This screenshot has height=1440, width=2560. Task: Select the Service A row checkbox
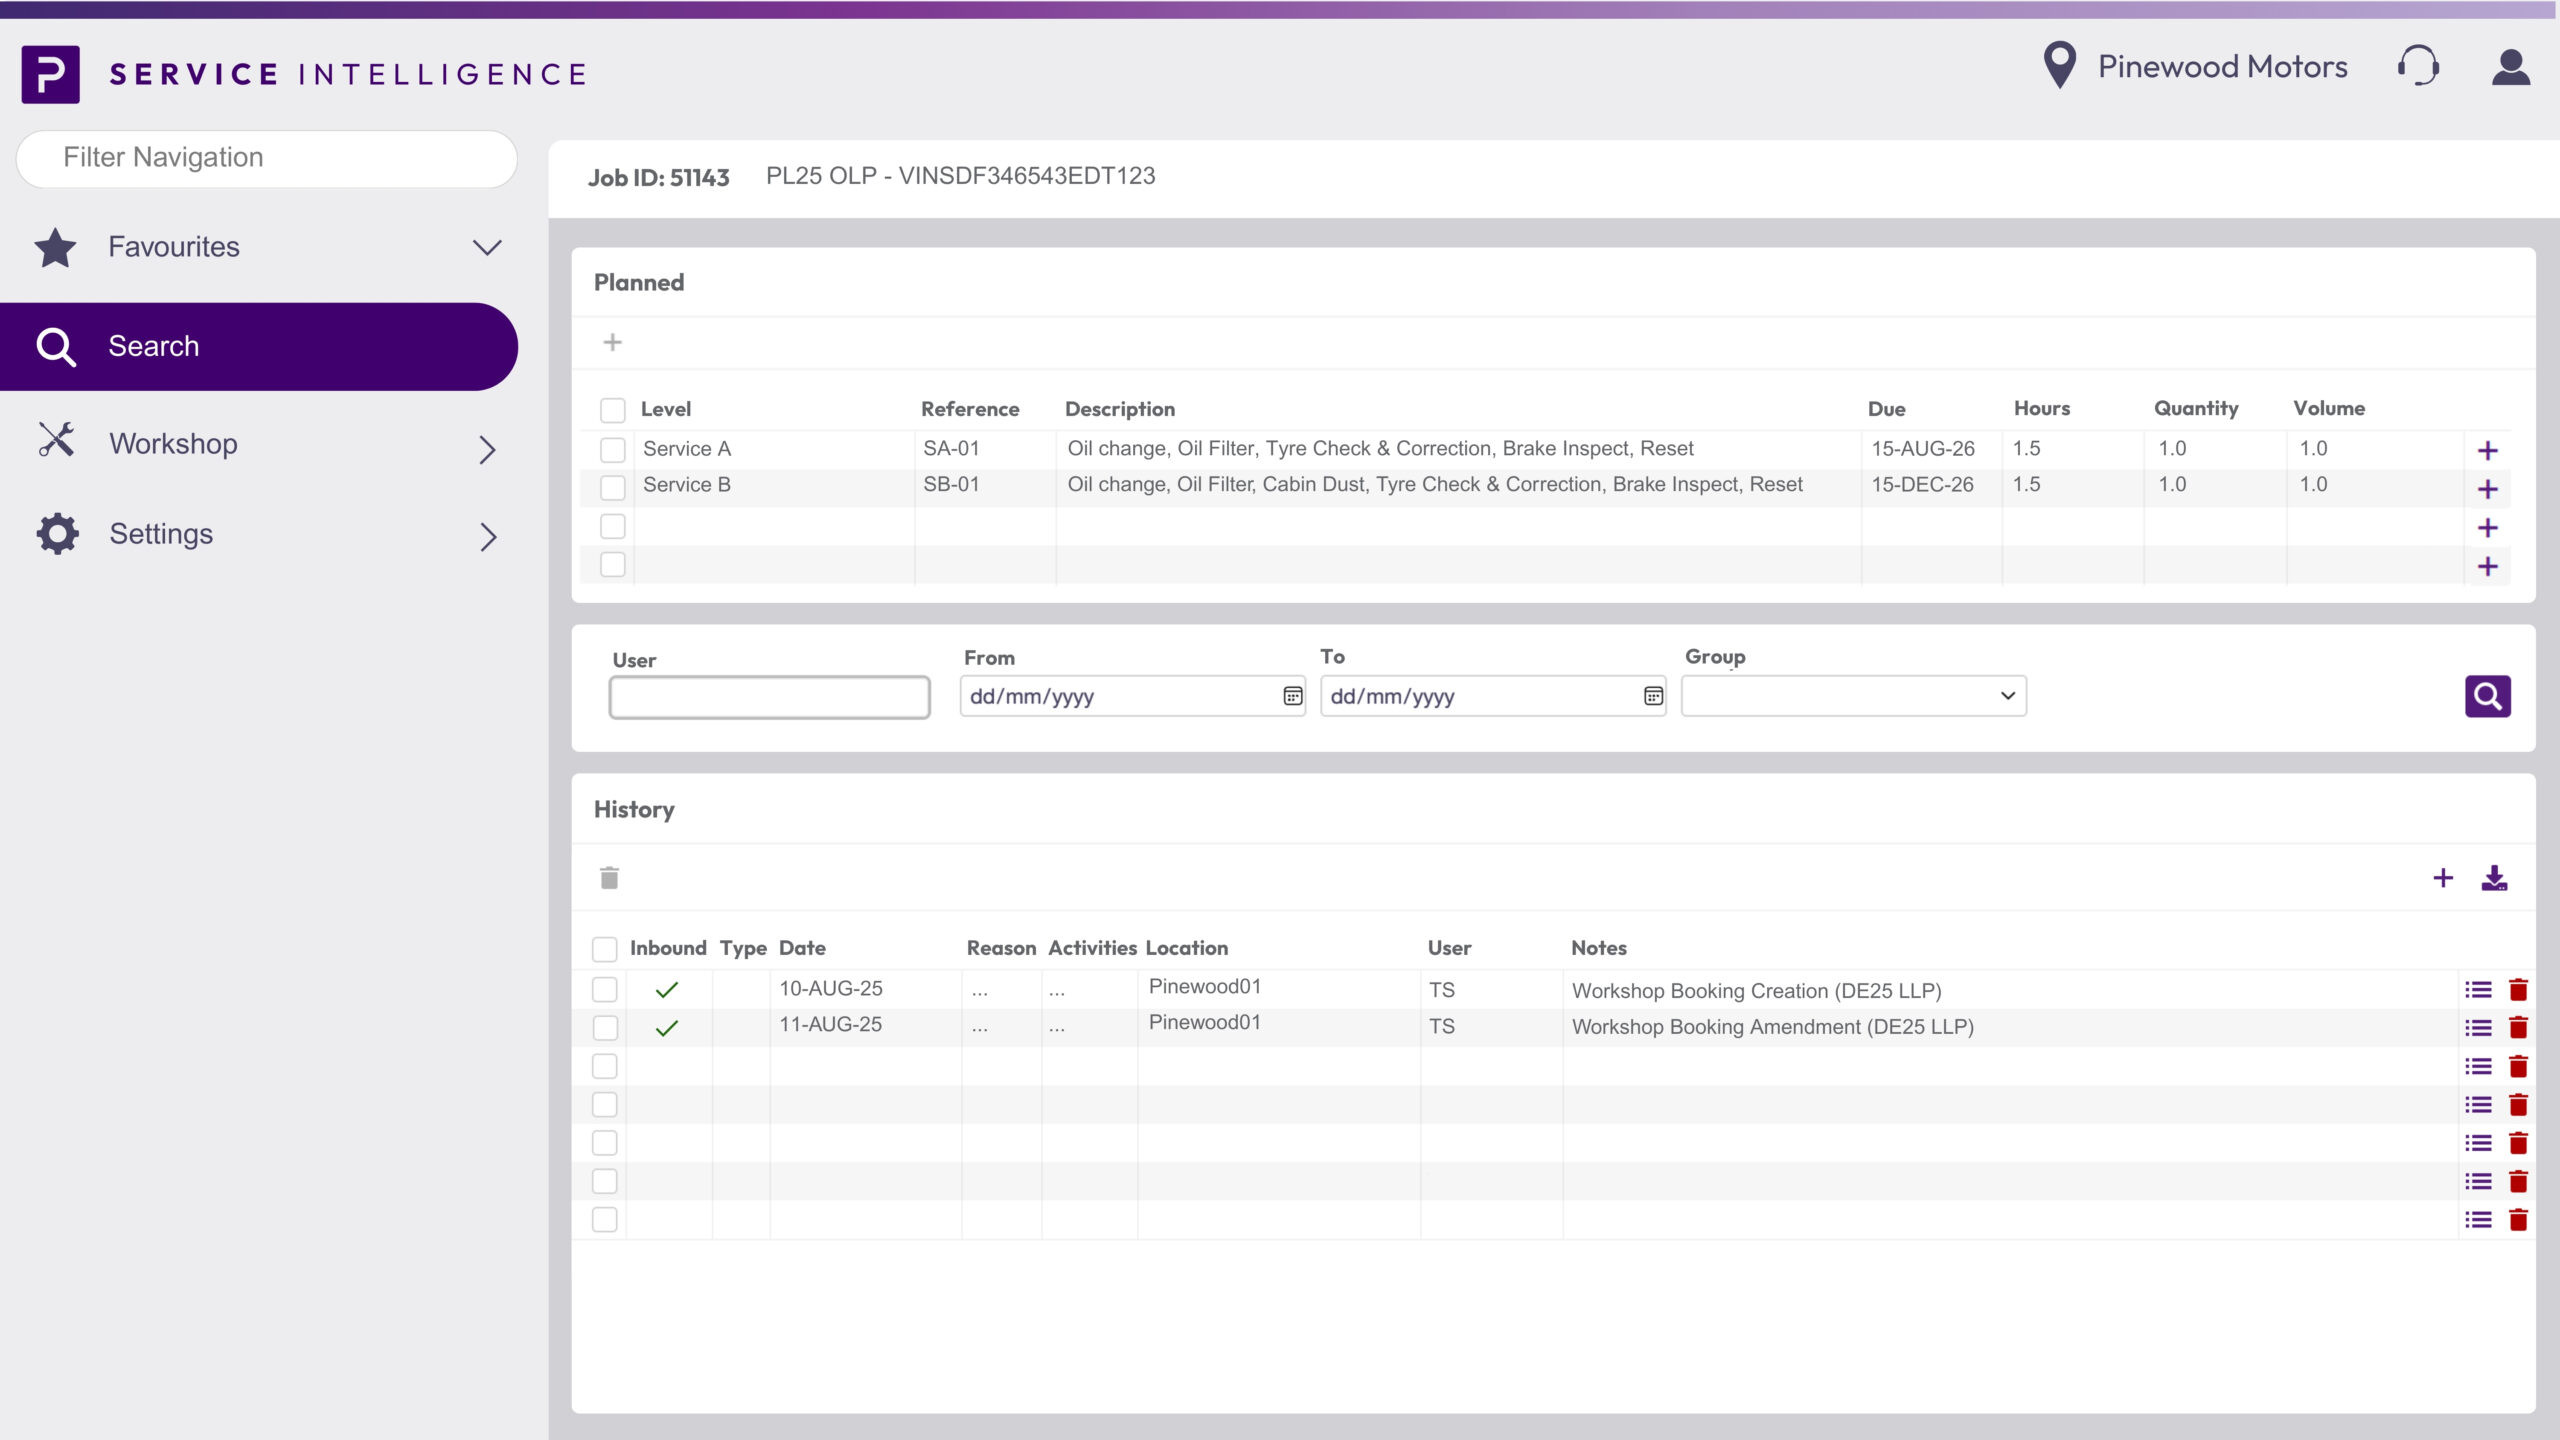pyautogui.click(x=613, y=448)
